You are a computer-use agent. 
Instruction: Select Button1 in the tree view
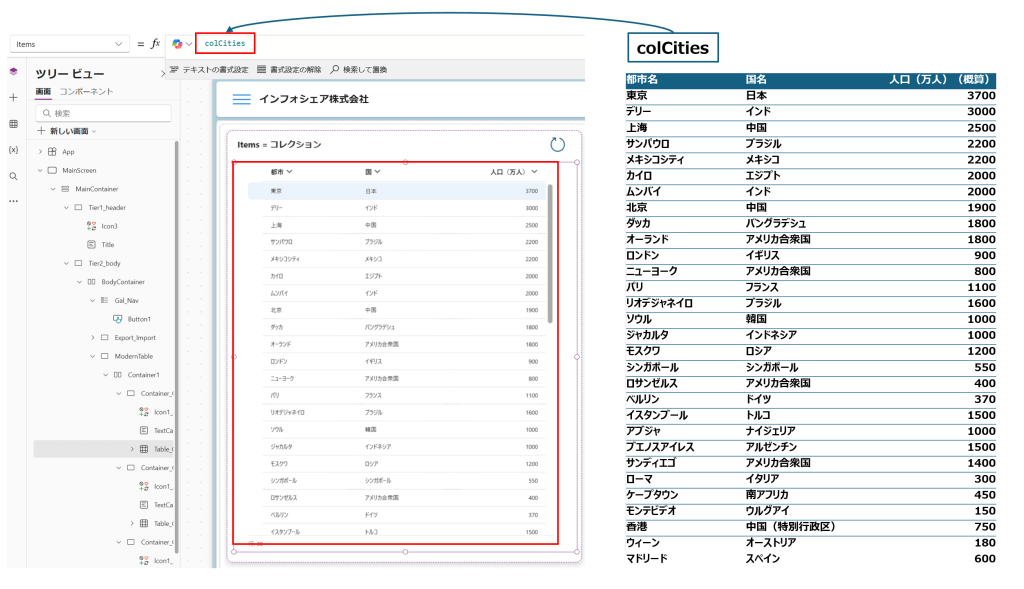point(139,319)
